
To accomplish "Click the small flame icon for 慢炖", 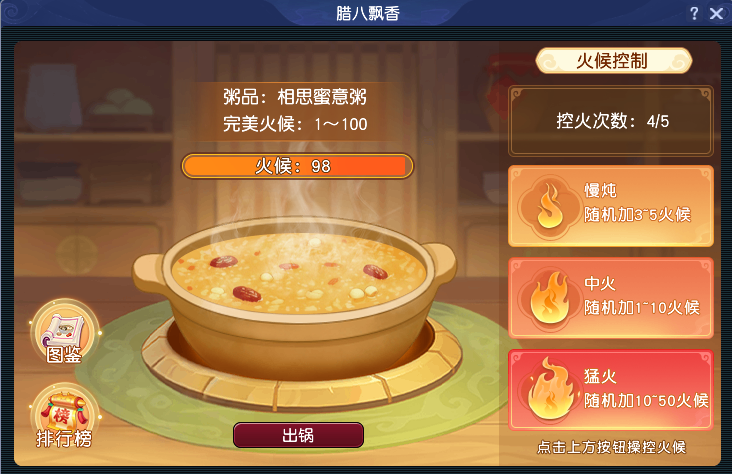I will 550,206.
